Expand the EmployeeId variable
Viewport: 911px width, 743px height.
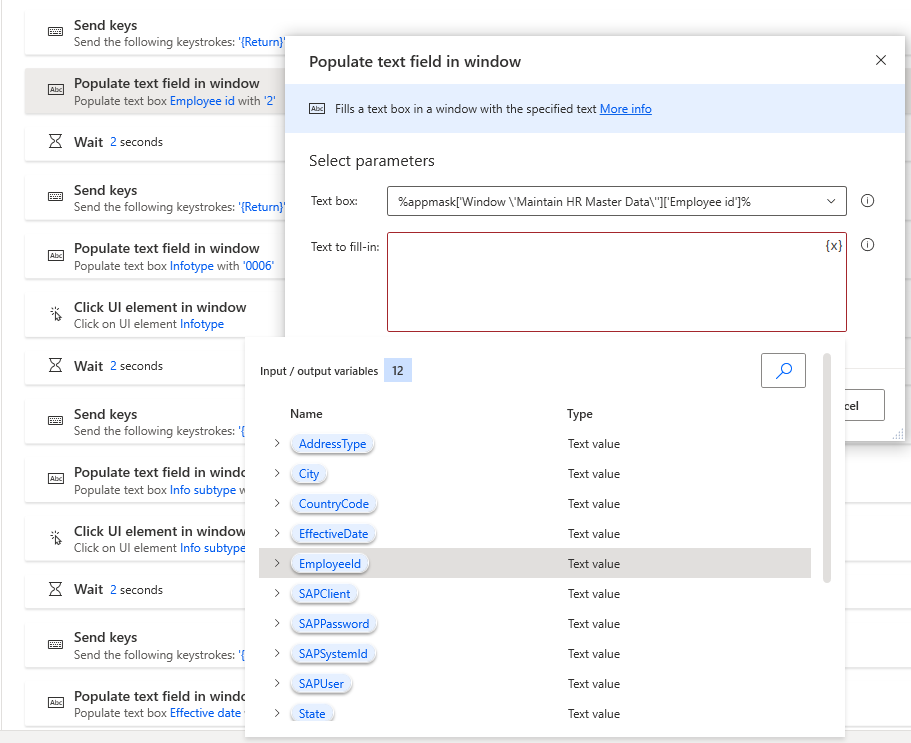point(277,563)
